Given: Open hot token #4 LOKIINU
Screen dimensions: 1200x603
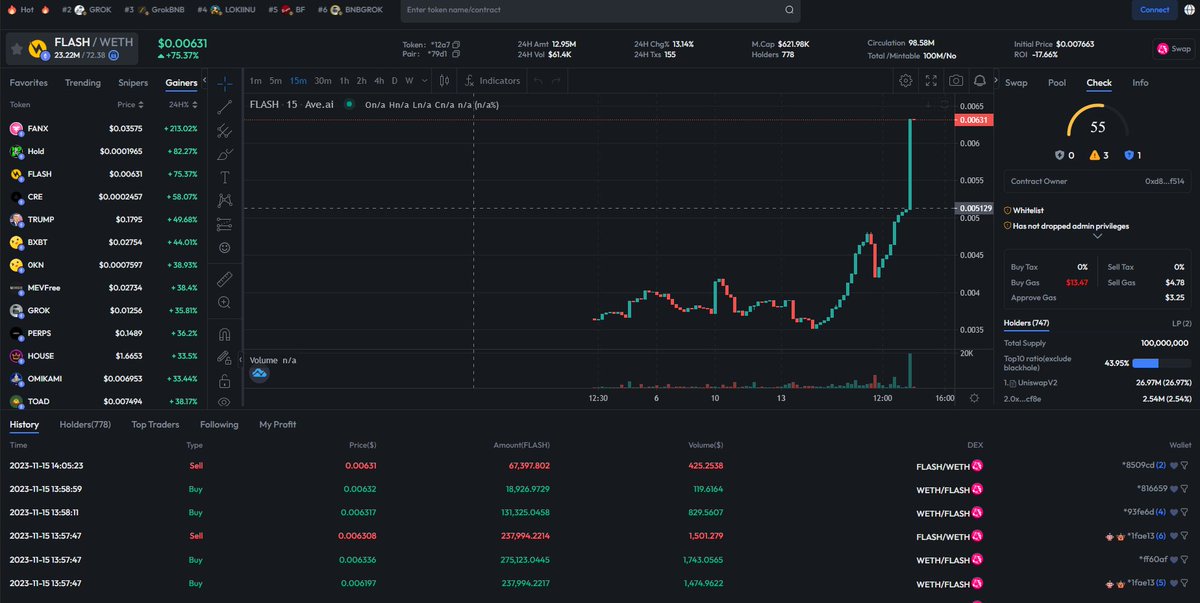Looking at the screenshot, I should pos(226,9).
